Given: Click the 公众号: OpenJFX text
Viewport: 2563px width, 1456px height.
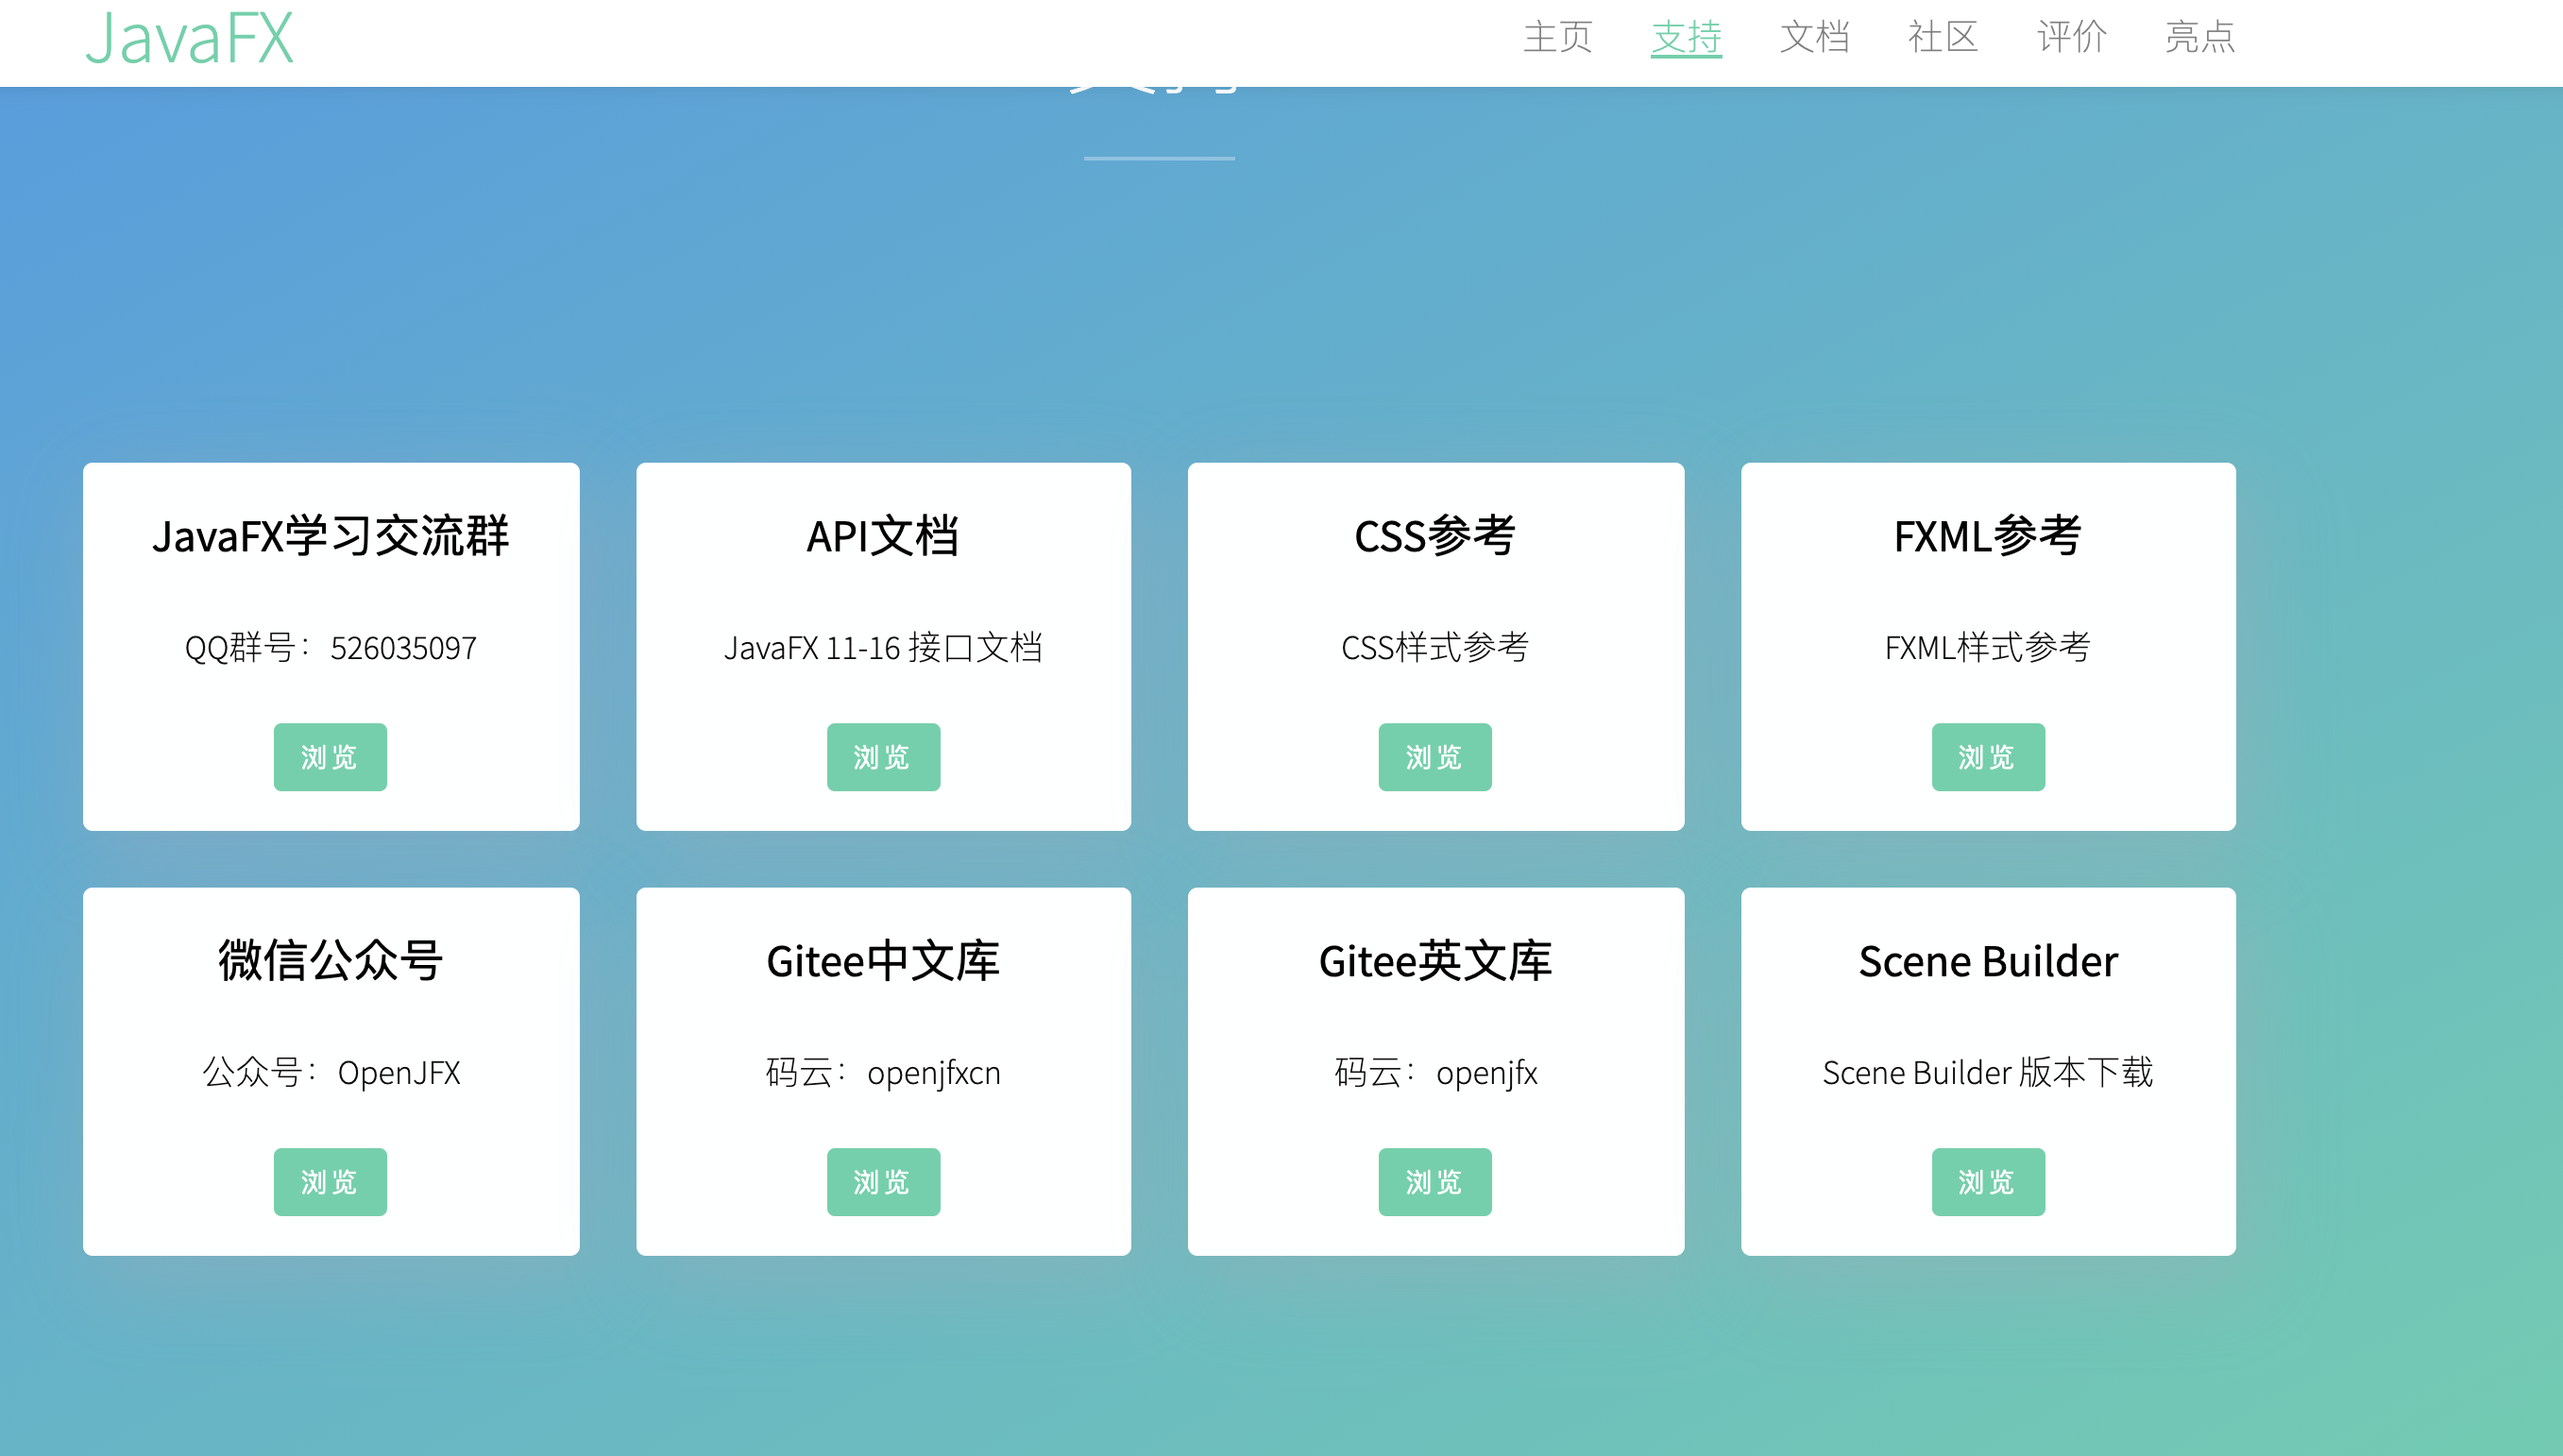Looking at the screenshot, I should click(331, 1073).
